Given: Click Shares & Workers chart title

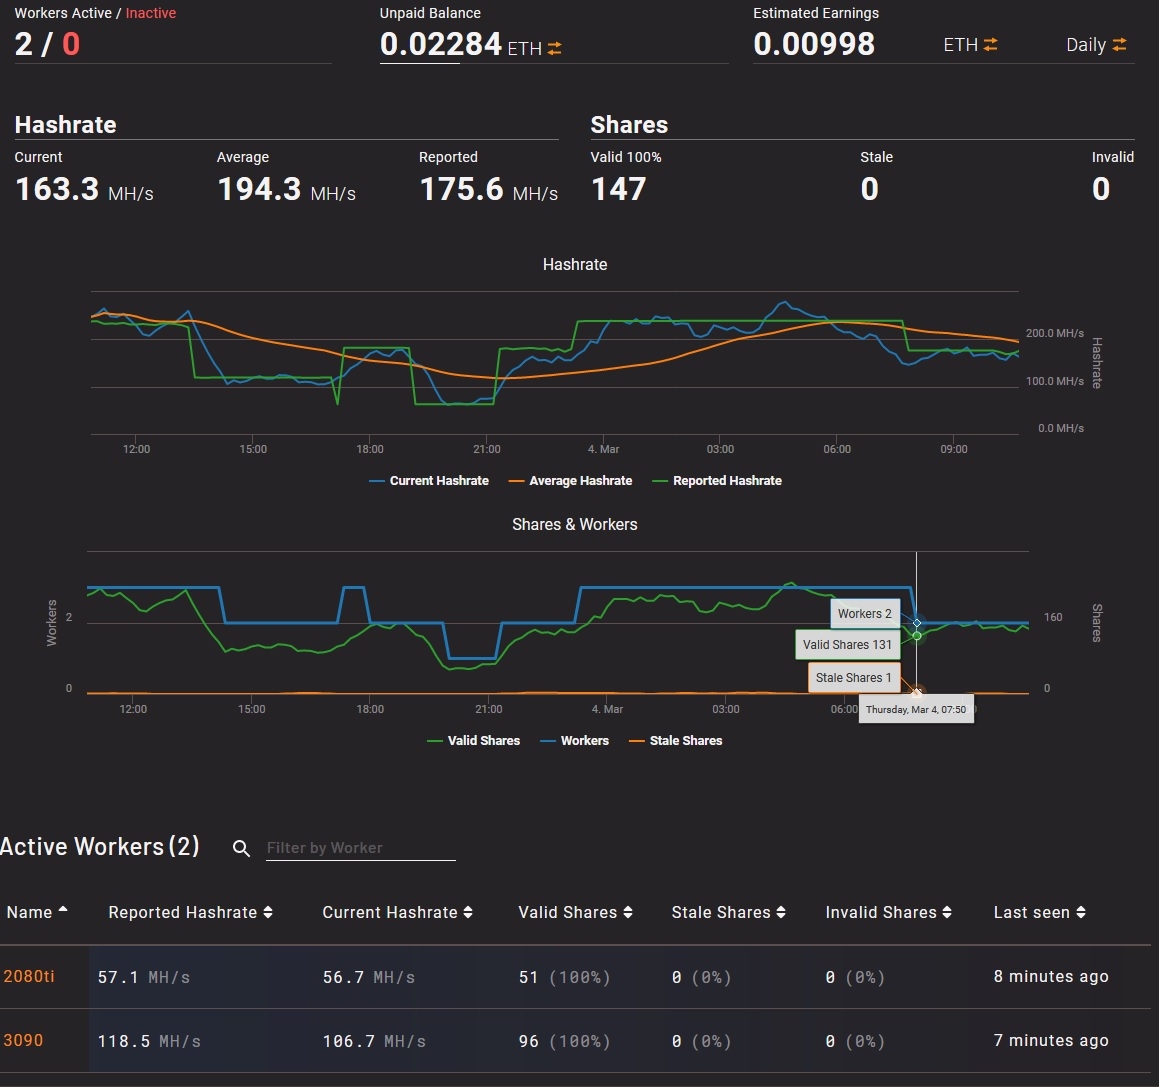Looking at the screenshot, I should (575, 525).
